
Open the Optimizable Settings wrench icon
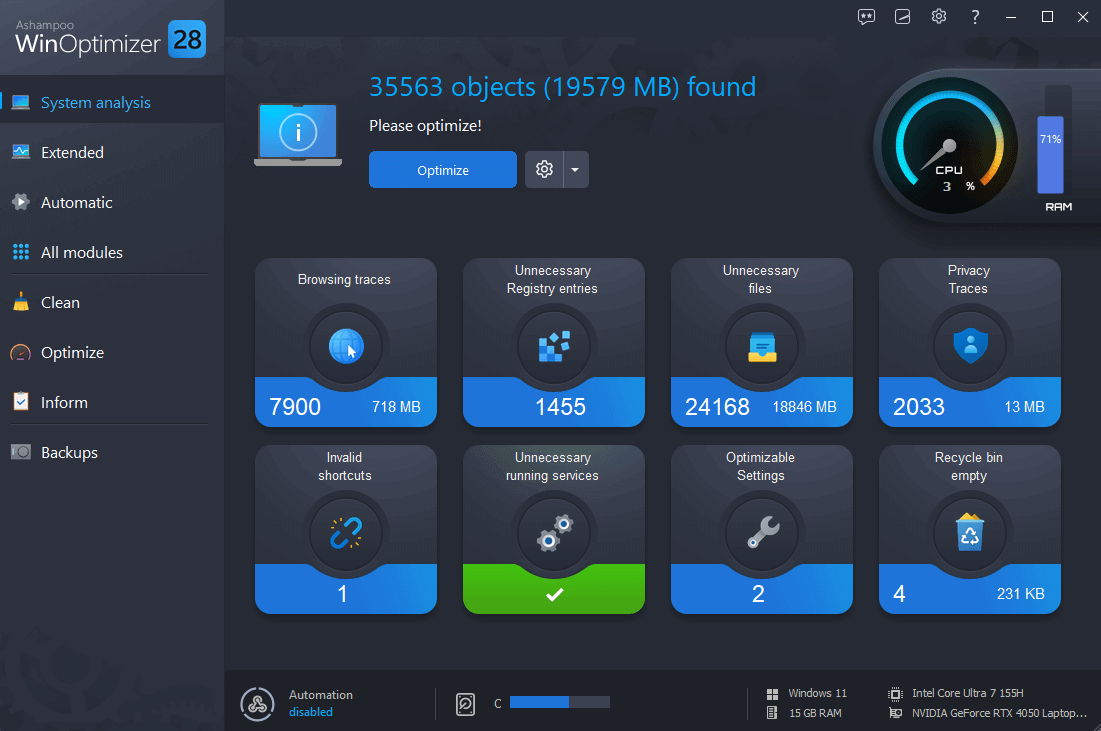pyautogui.click(x=761, y=533)
